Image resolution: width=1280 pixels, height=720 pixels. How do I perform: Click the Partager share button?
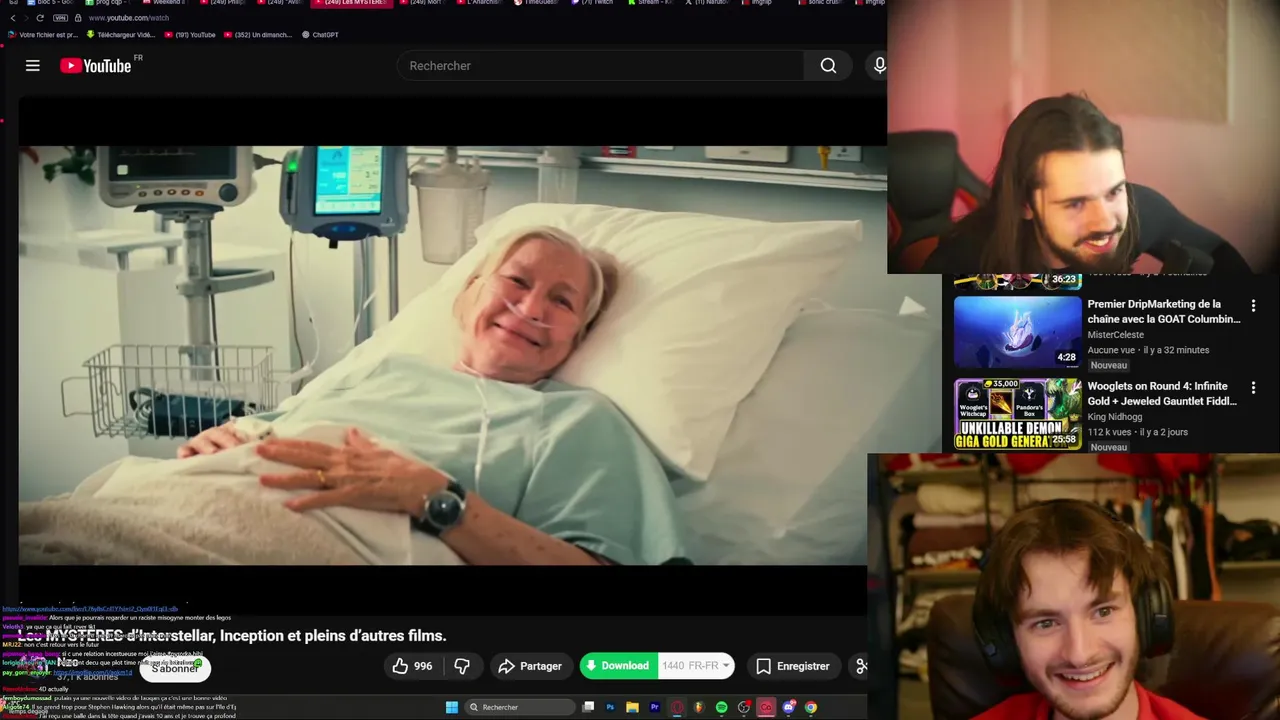click(530, 666)
